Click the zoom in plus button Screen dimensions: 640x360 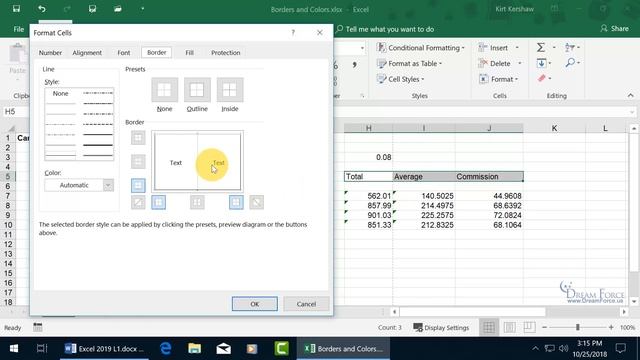pyautogui.click(x=611, y=327)
